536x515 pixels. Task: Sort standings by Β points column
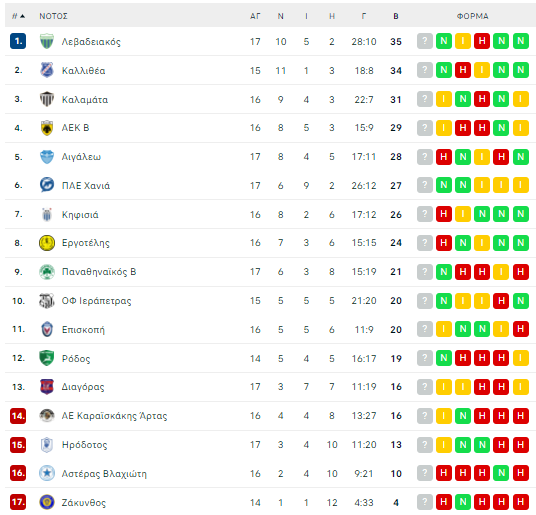pyautogui.click(x=396, y=16)
